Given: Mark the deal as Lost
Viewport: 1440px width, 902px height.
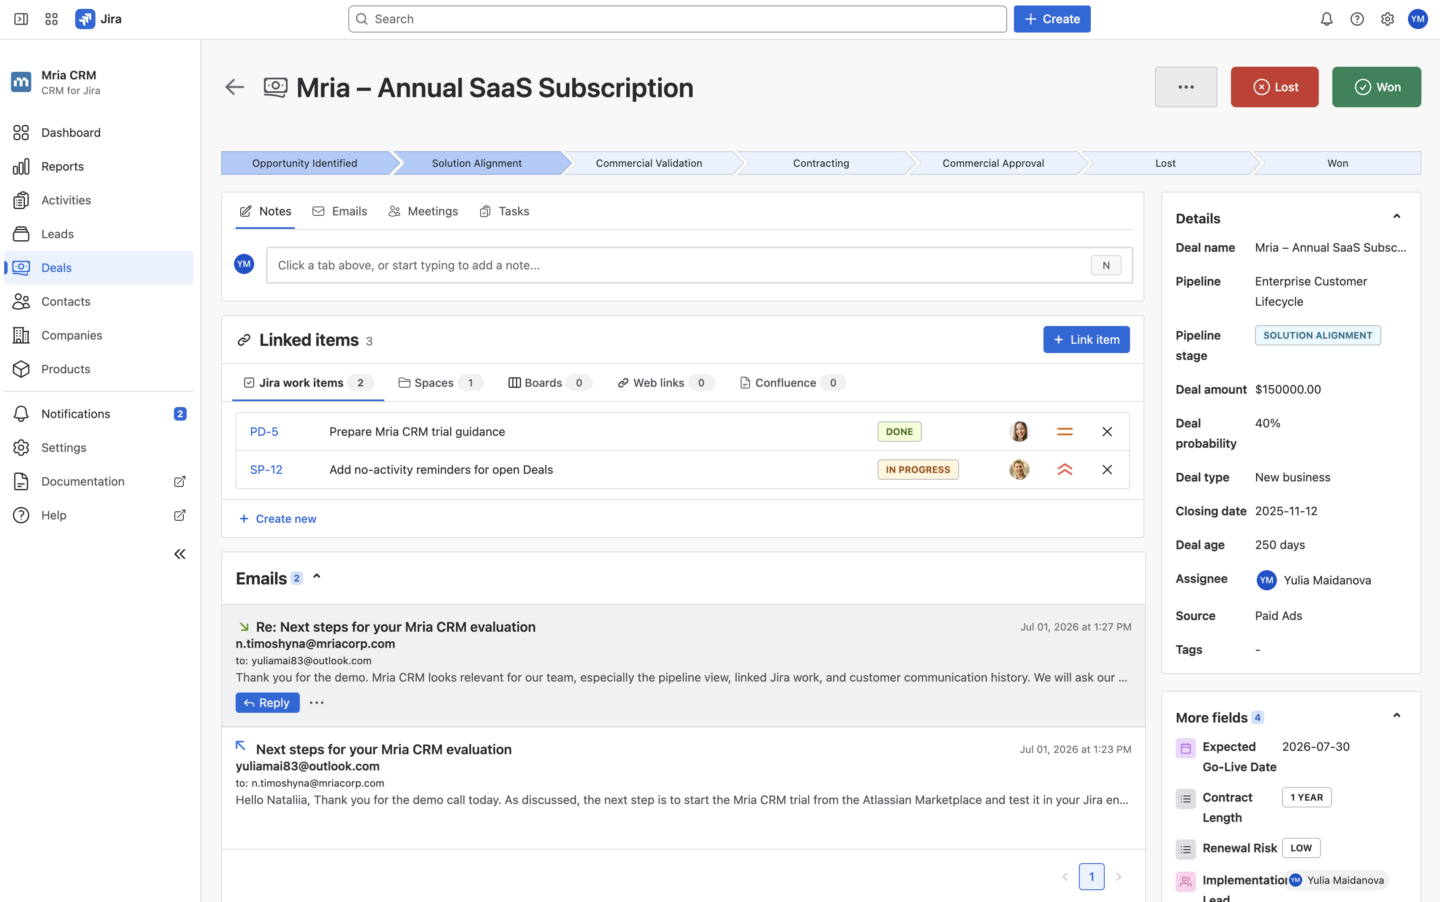Looking at the screenshot, I should 1275,87.
